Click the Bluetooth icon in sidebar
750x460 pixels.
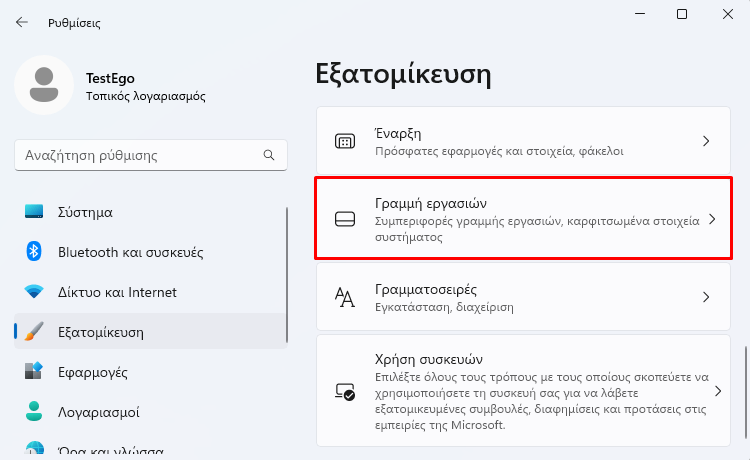(x=35, y=252)
